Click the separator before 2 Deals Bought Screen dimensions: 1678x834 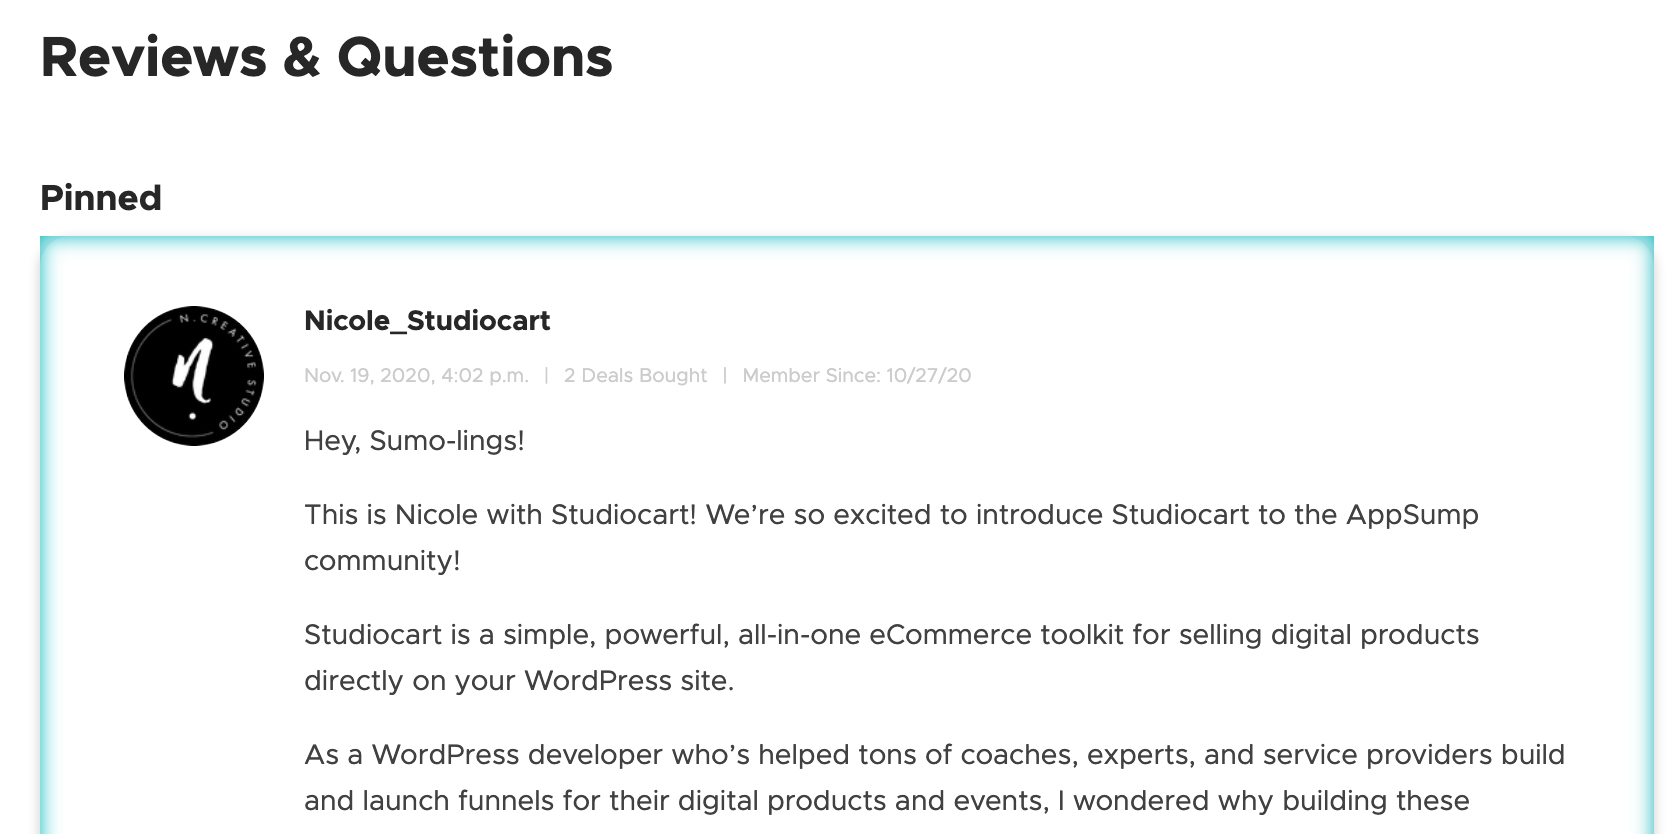click(x=546, y=376)
